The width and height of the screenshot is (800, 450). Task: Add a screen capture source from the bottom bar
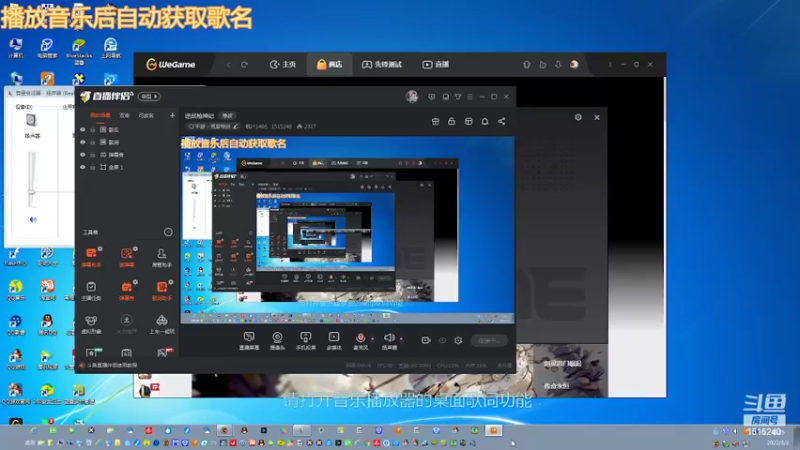[x=249, y=341]
